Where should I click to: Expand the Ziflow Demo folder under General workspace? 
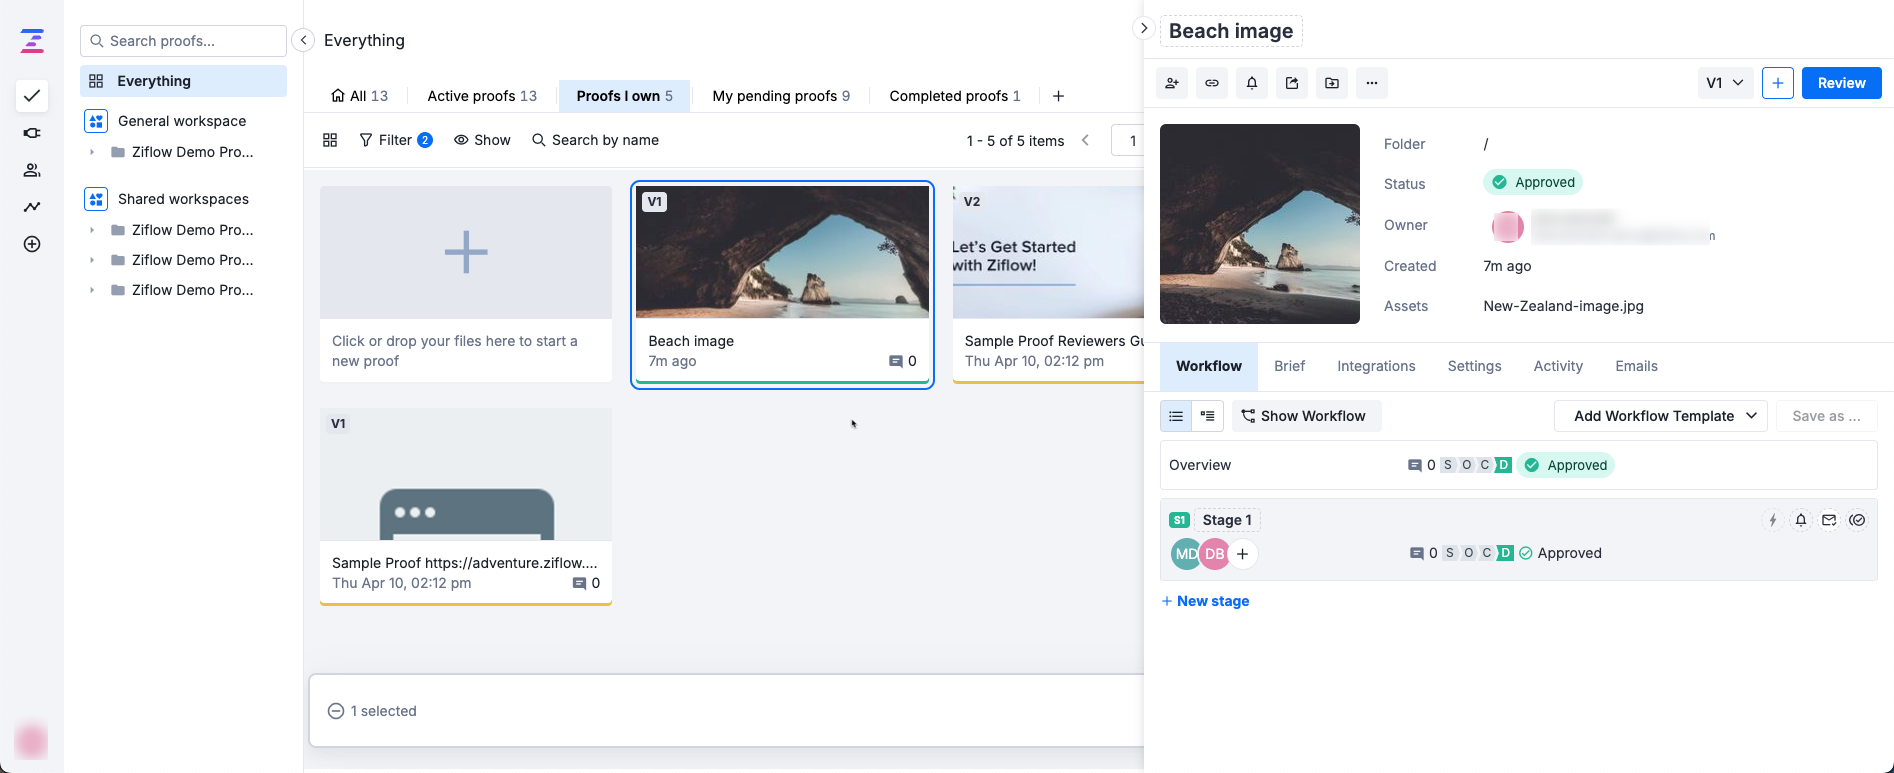point(92,152)
